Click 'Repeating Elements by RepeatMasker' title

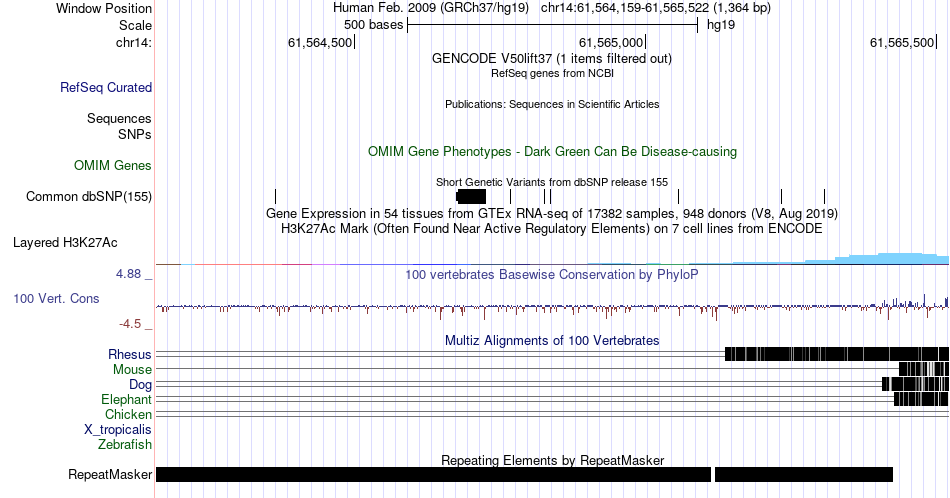tap(552, 460)
